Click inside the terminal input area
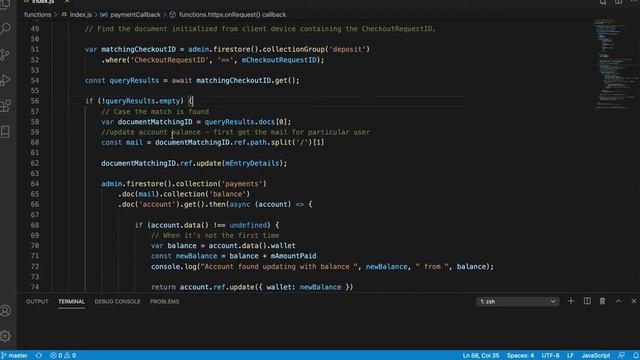 coord(328,329)
